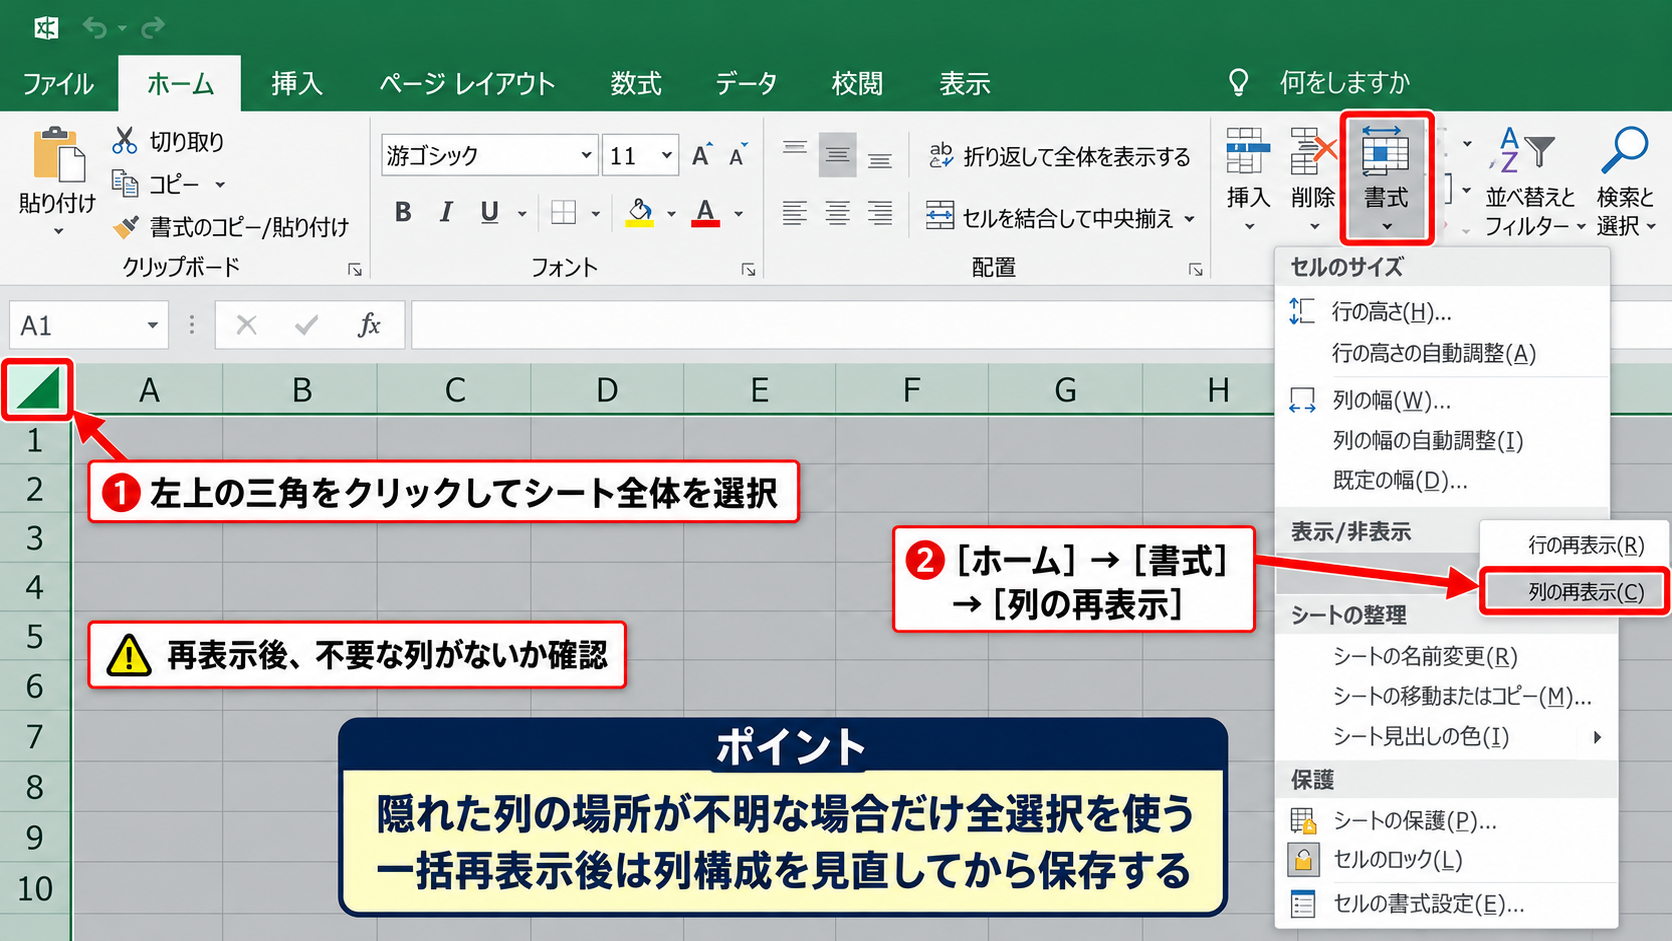1672x941 pixels.
Task: Expand the Name Box dropdown arrow for A1
Action: coord(152,325)
